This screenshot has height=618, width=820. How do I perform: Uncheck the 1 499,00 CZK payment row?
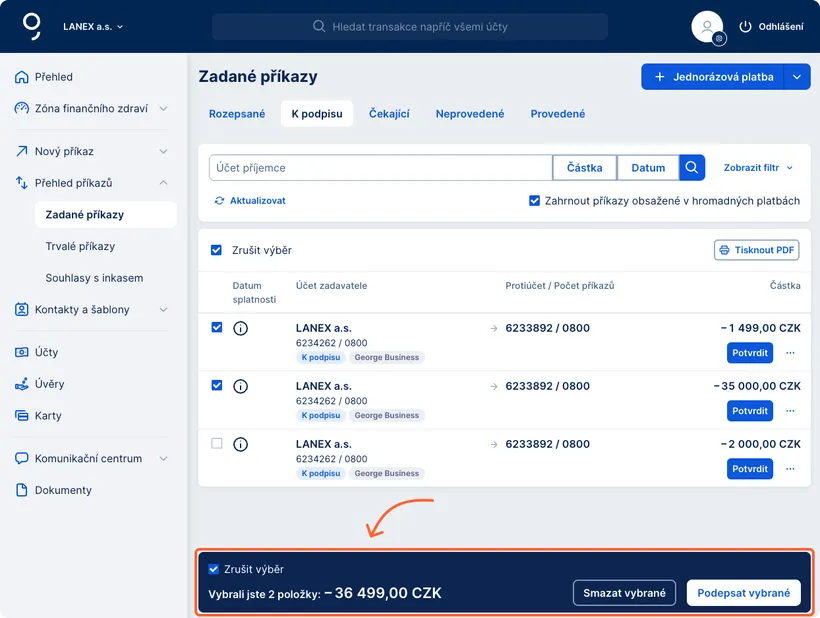(x=217, y=327)
